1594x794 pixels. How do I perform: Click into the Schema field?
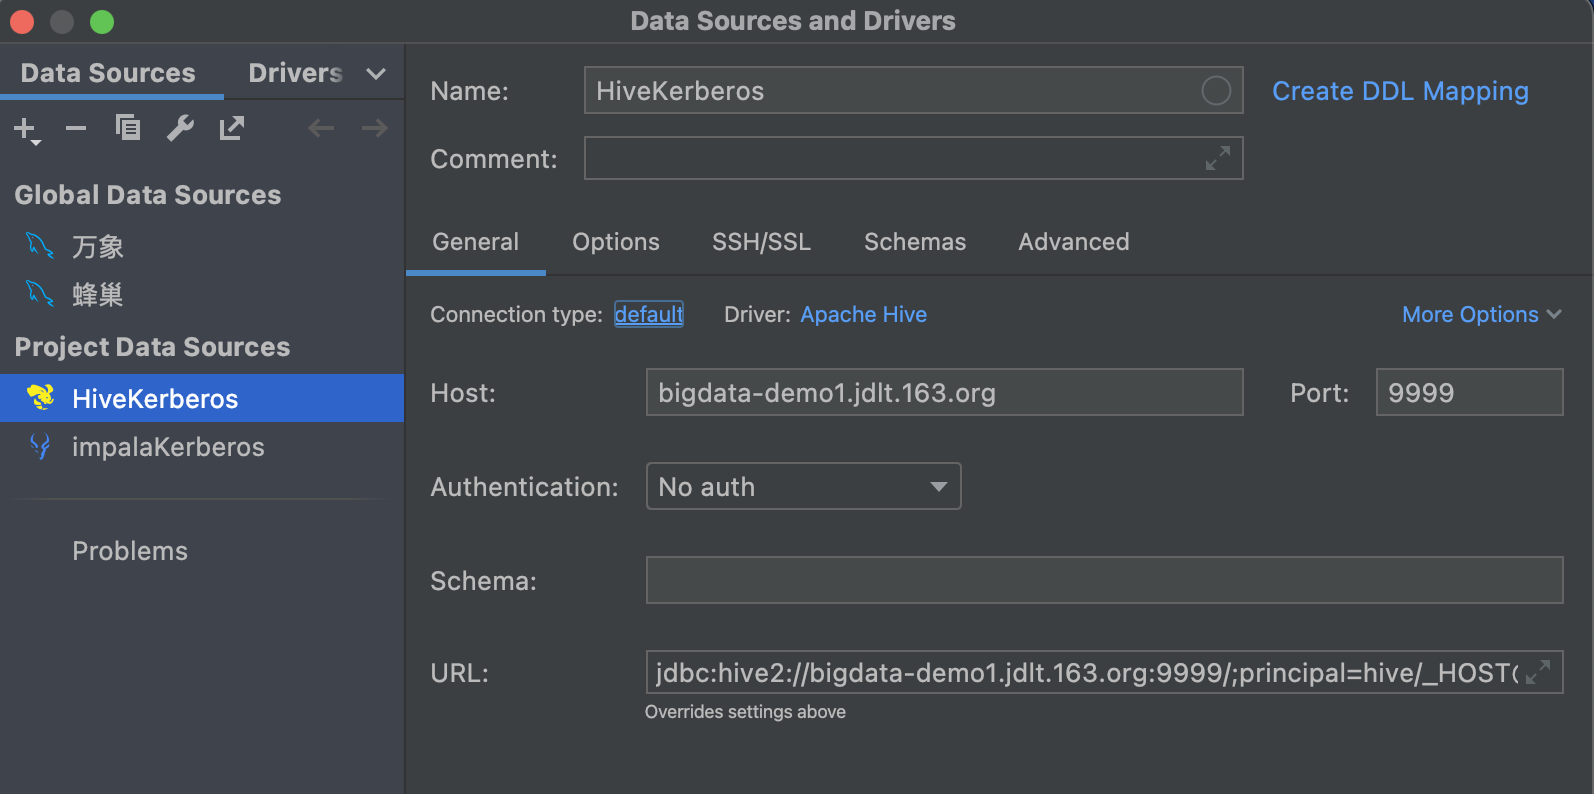1105,580
